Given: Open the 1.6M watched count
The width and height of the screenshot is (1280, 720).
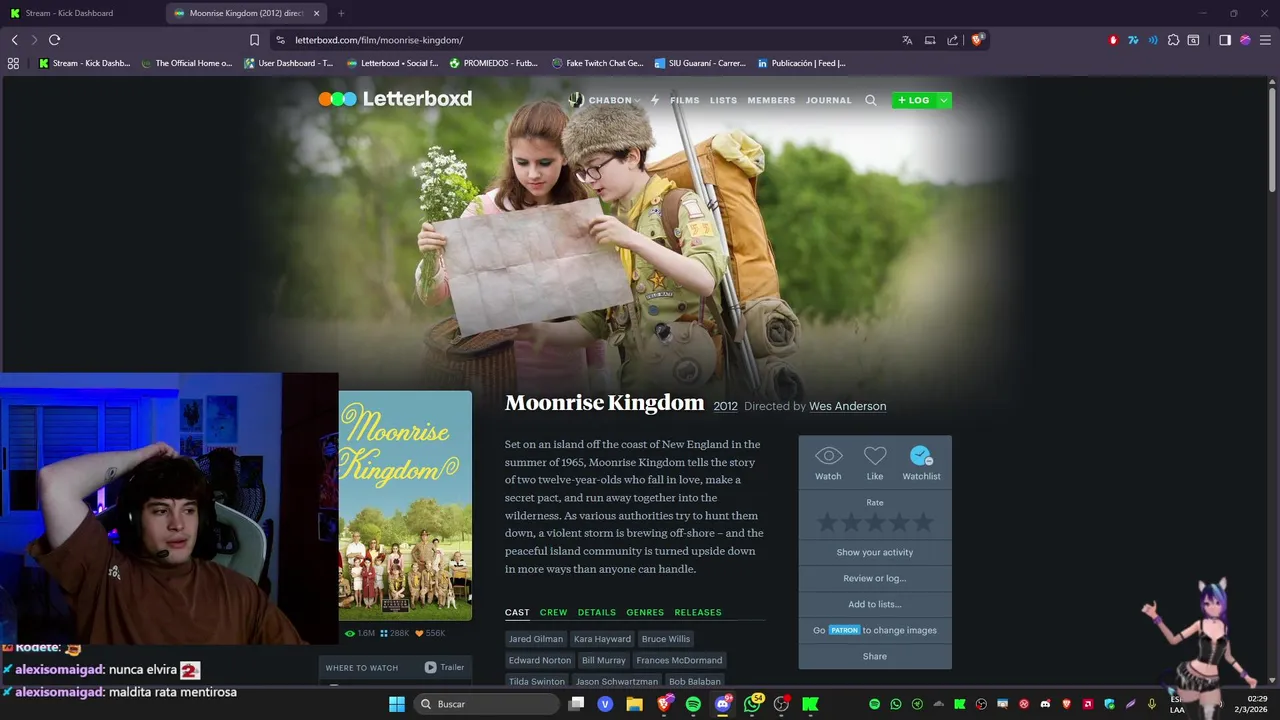Looking at the screenshot, I should point(360,633).
